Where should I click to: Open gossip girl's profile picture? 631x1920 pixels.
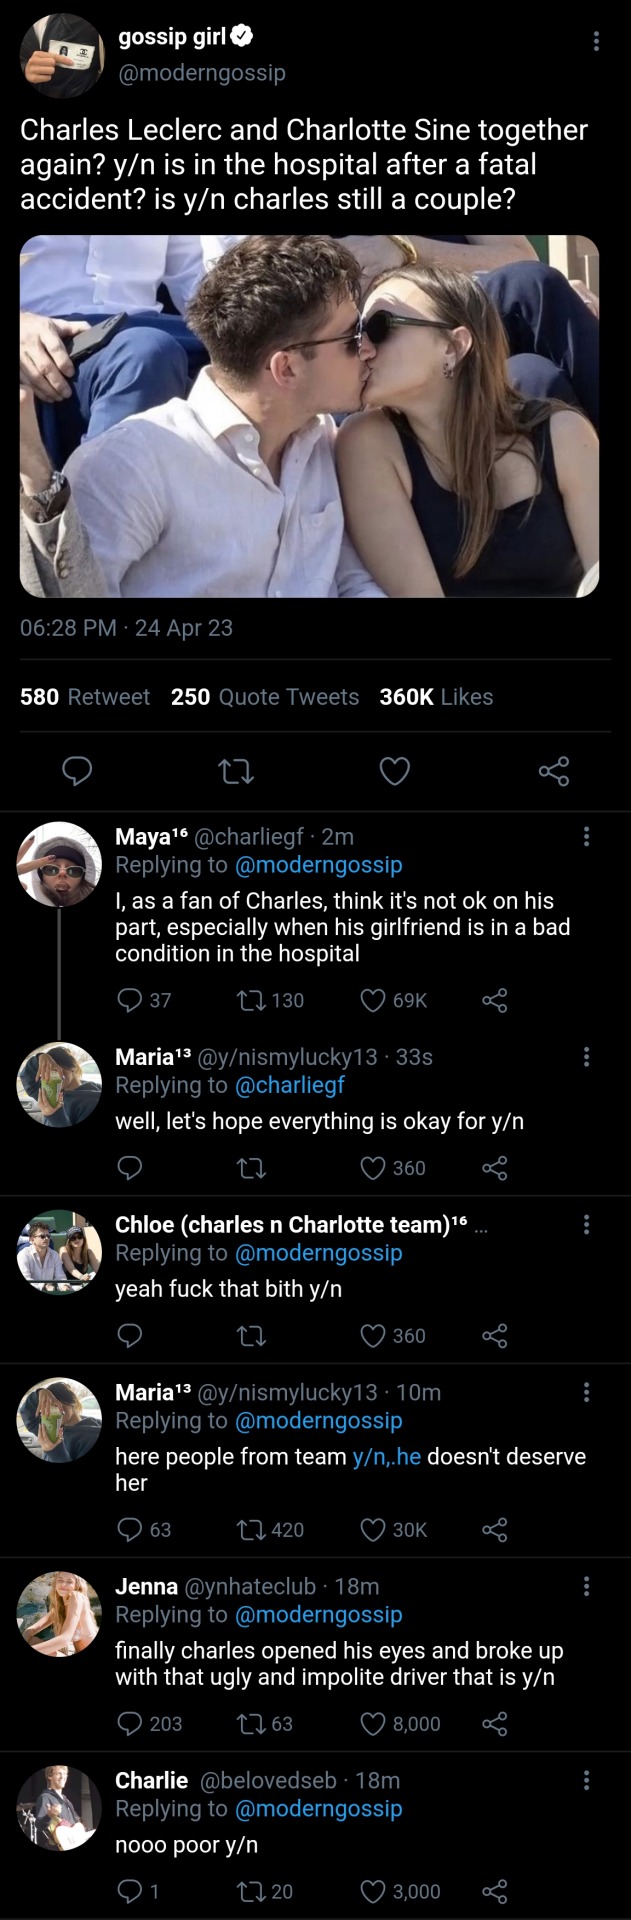coord(62,56)
